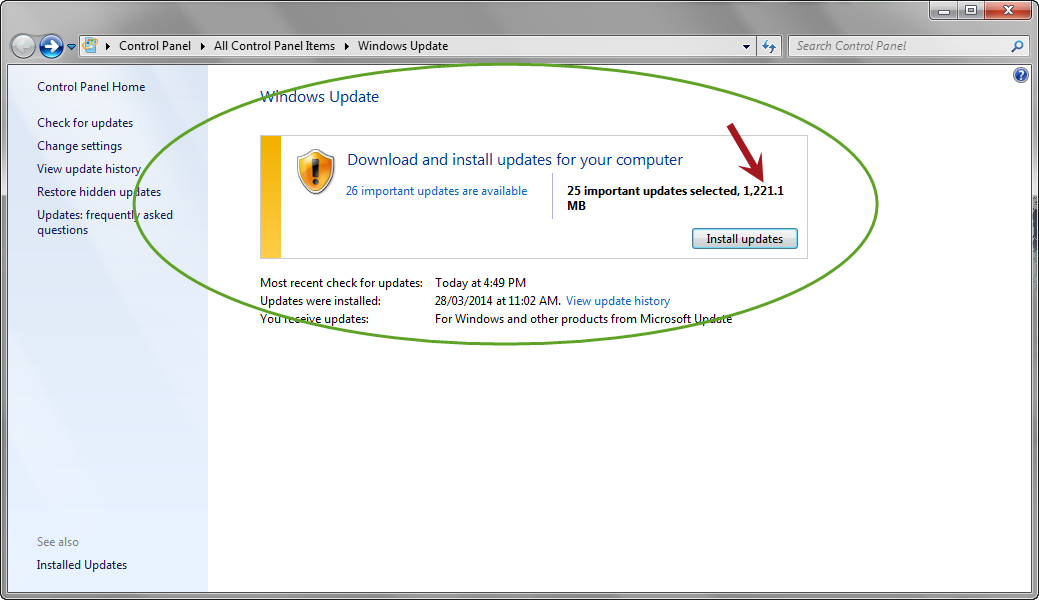The width and height of the screenshot is (1039, 600).
Task: Click Restore hidden updates
Action: 99,192
